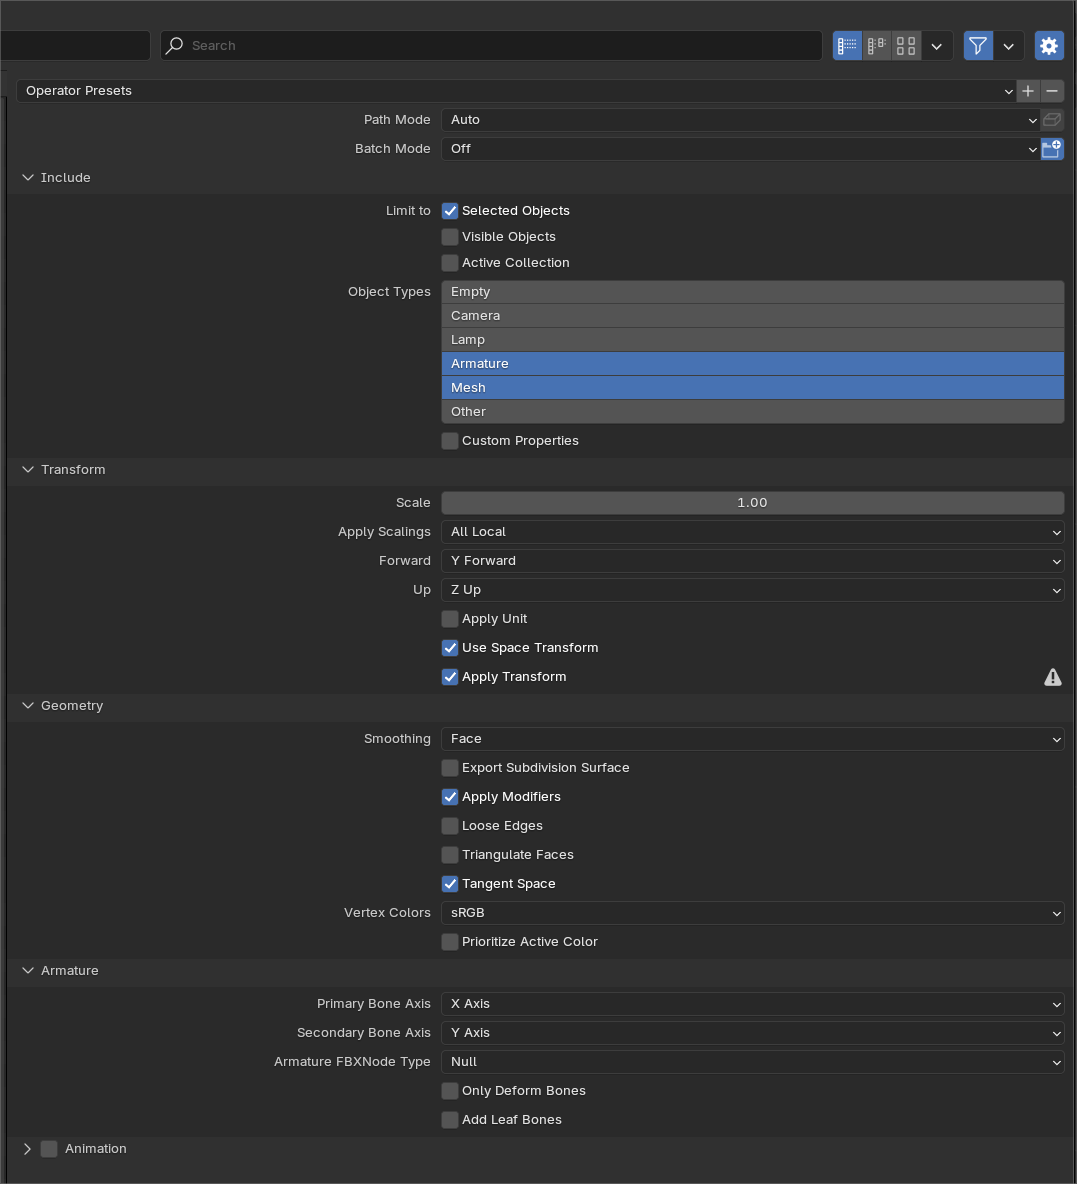
Task: Click the Apply Transform warning icon
Action: click(1052, 677)
